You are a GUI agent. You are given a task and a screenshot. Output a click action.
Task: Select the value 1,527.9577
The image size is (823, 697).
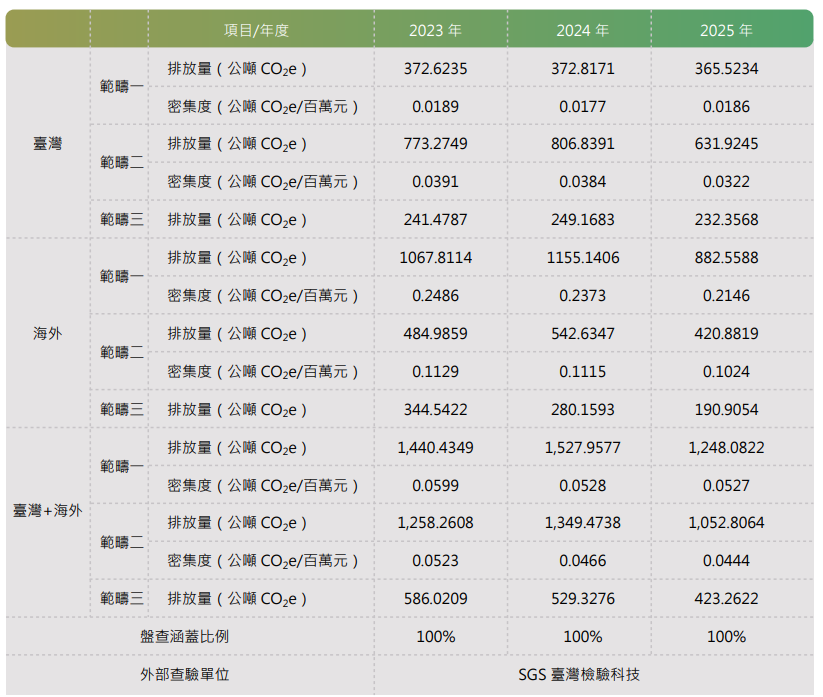click(583, 447)
